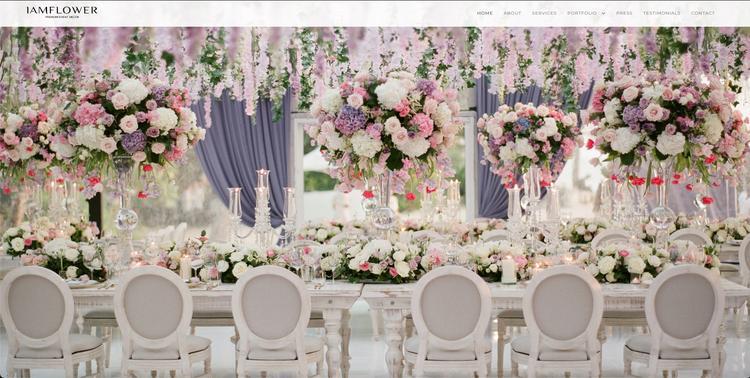Open the Home menu item
Screen dimensions: 750x378
click(x=485, y=13)
